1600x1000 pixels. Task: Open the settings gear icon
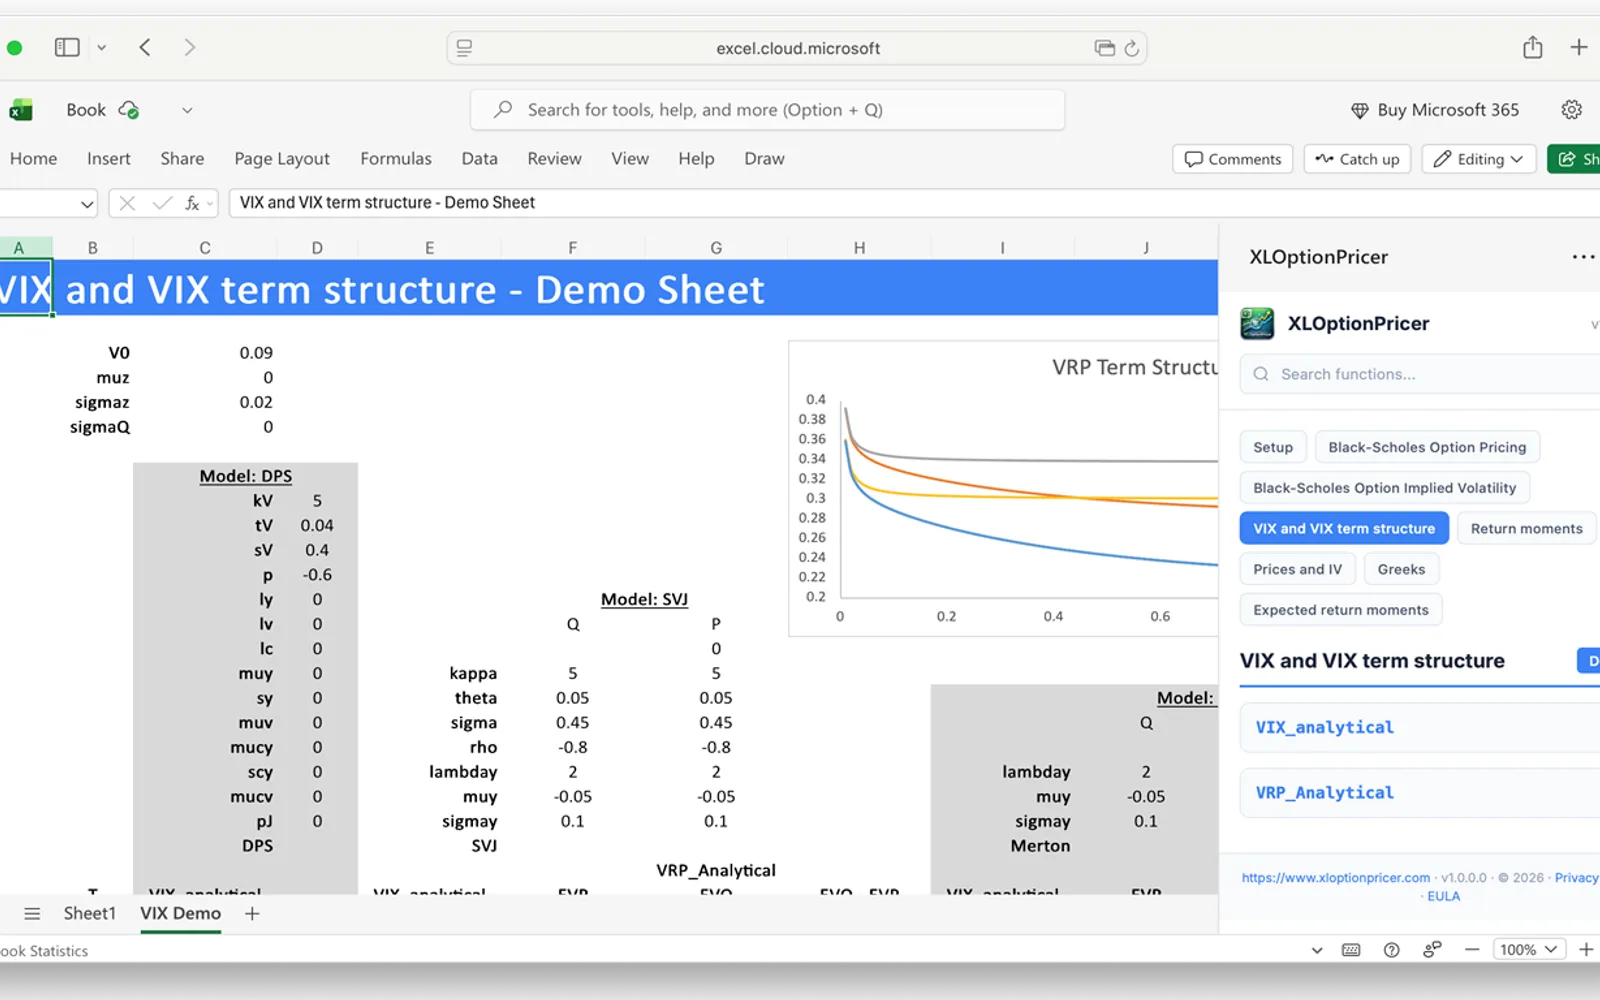point(1572,110)
